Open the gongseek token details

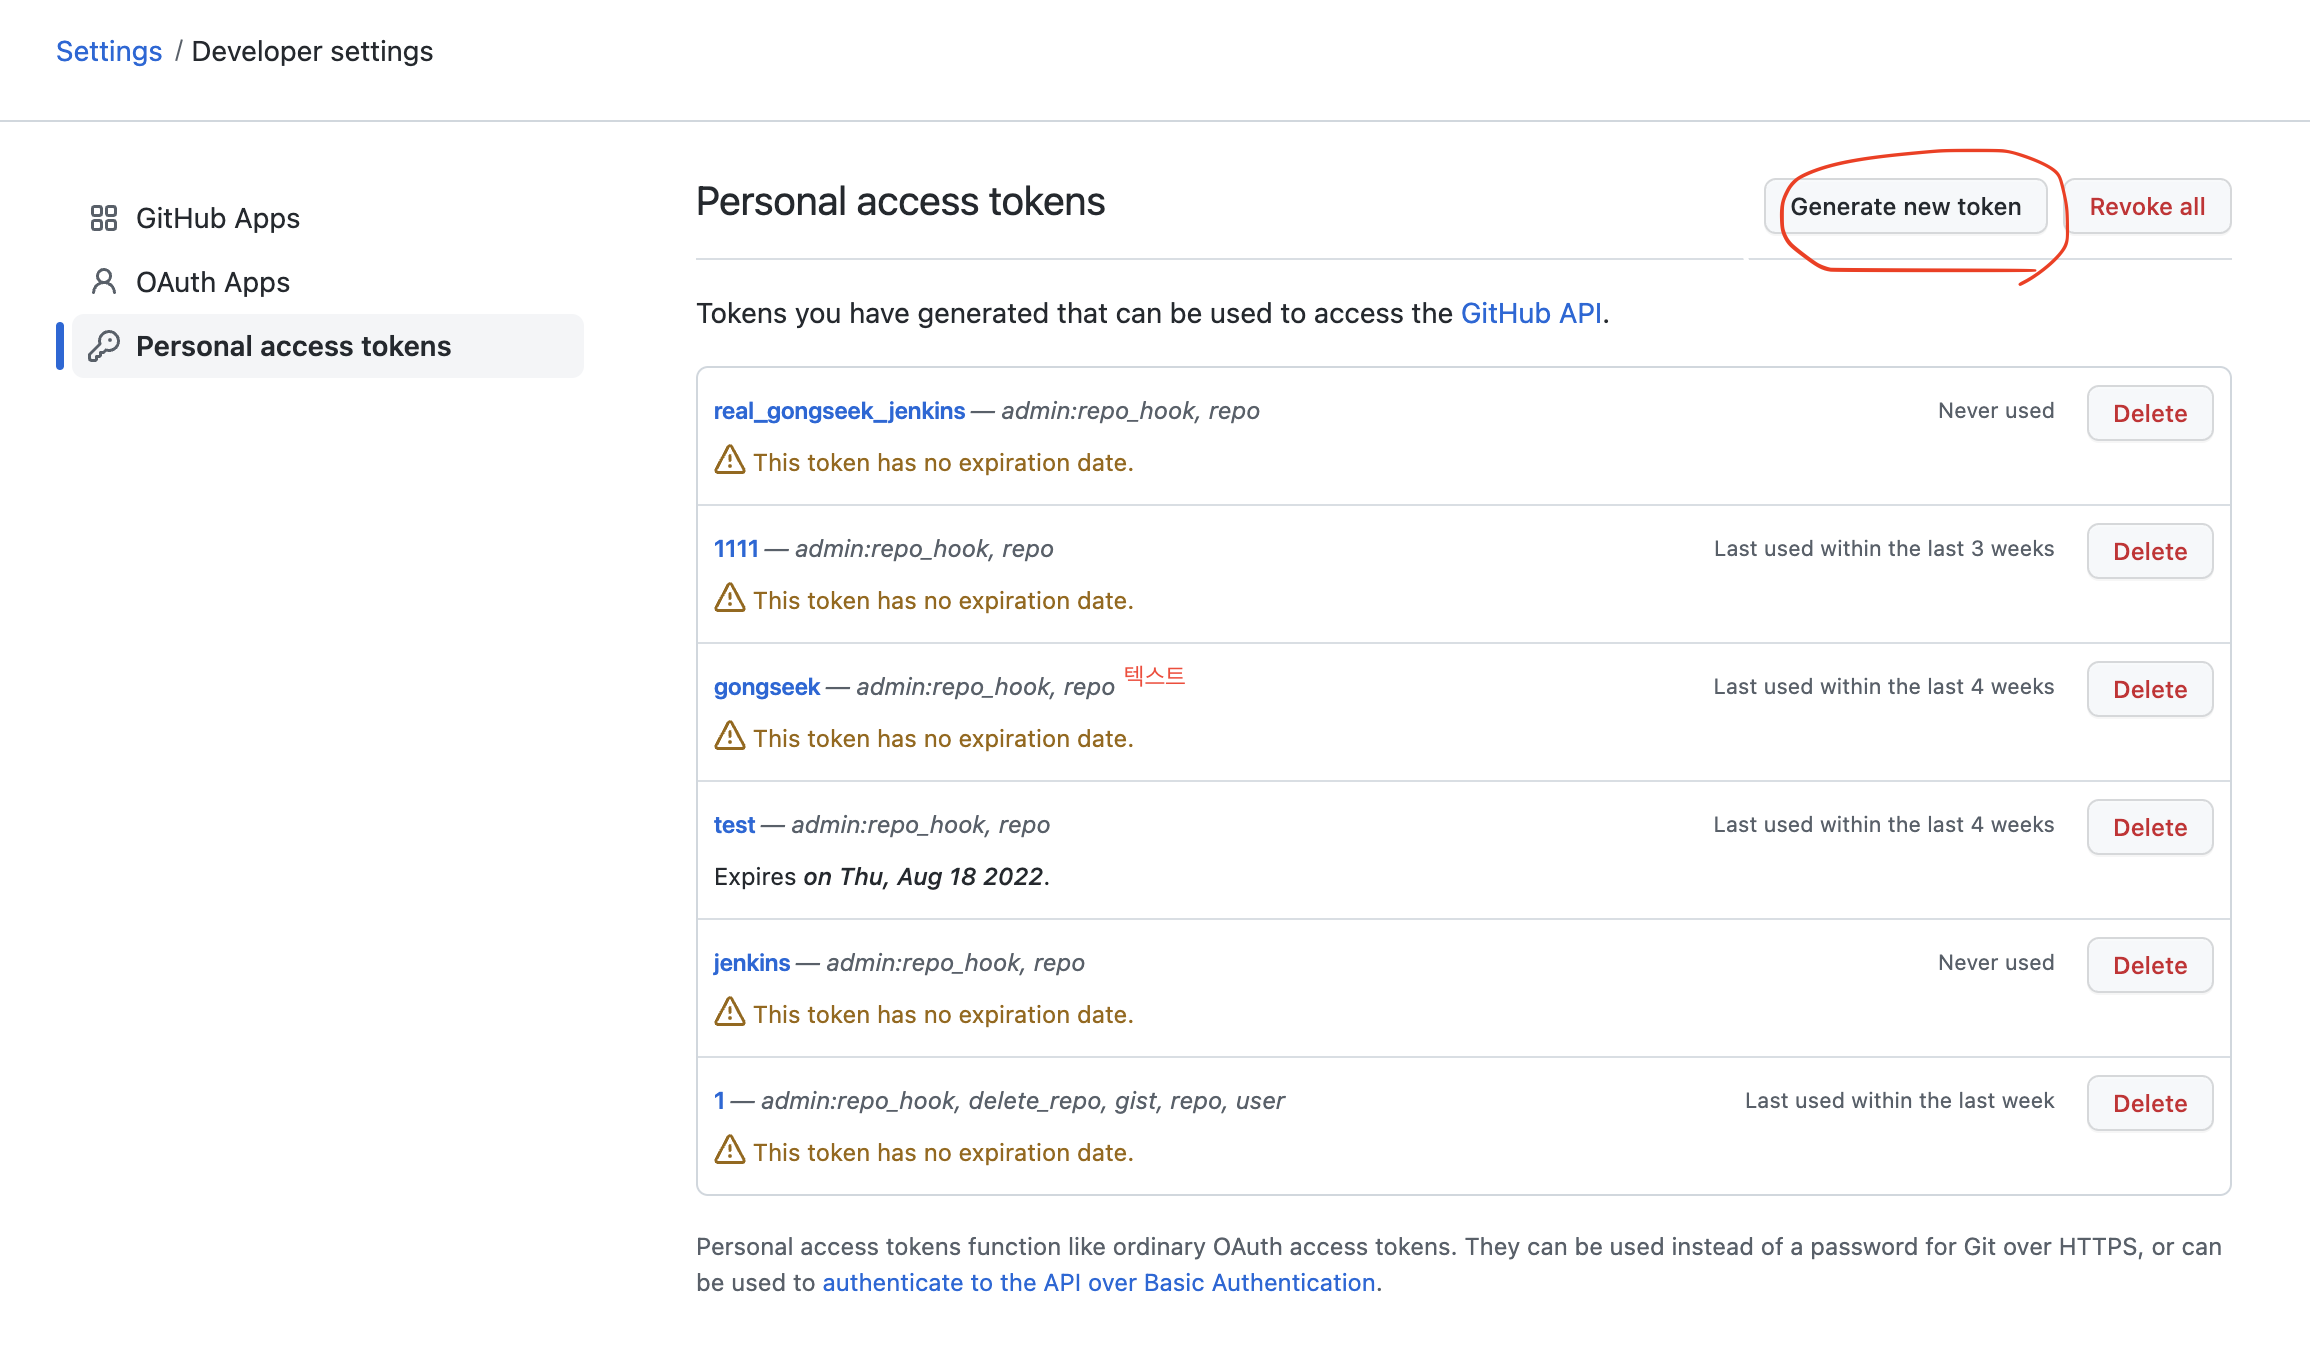(766, 687)
